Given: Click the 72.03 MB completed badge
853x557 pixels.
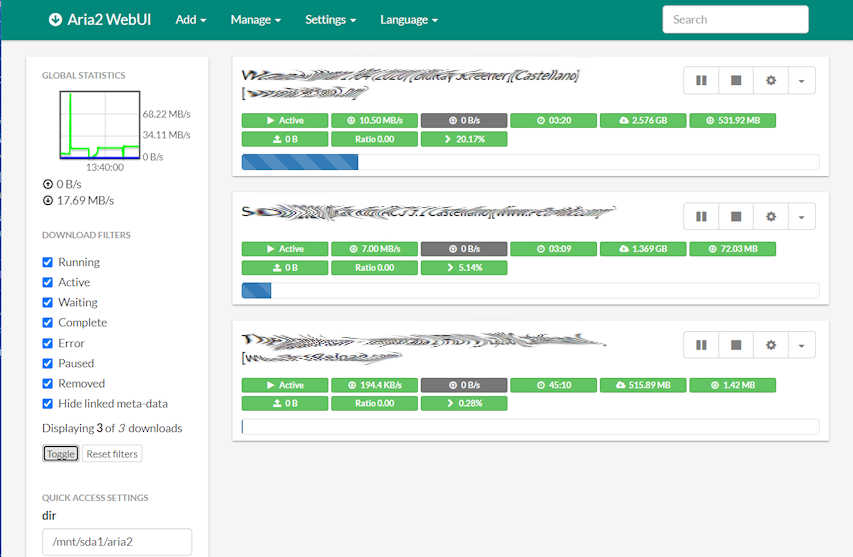Looking at the screenshot, I should 733,249.
